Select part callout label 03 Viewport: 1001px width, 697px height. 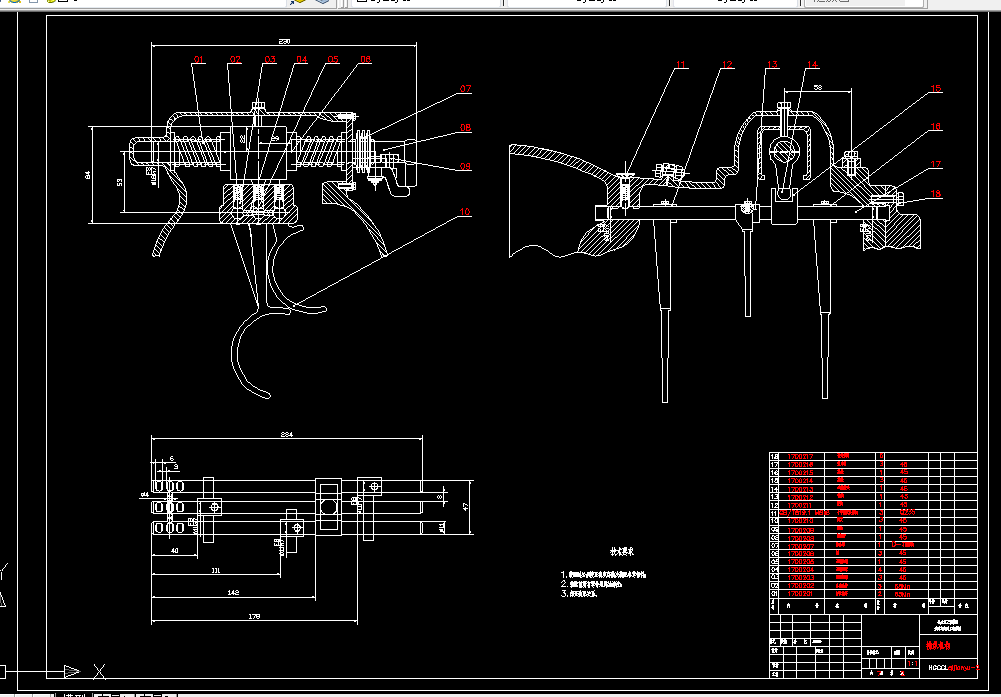270,59
